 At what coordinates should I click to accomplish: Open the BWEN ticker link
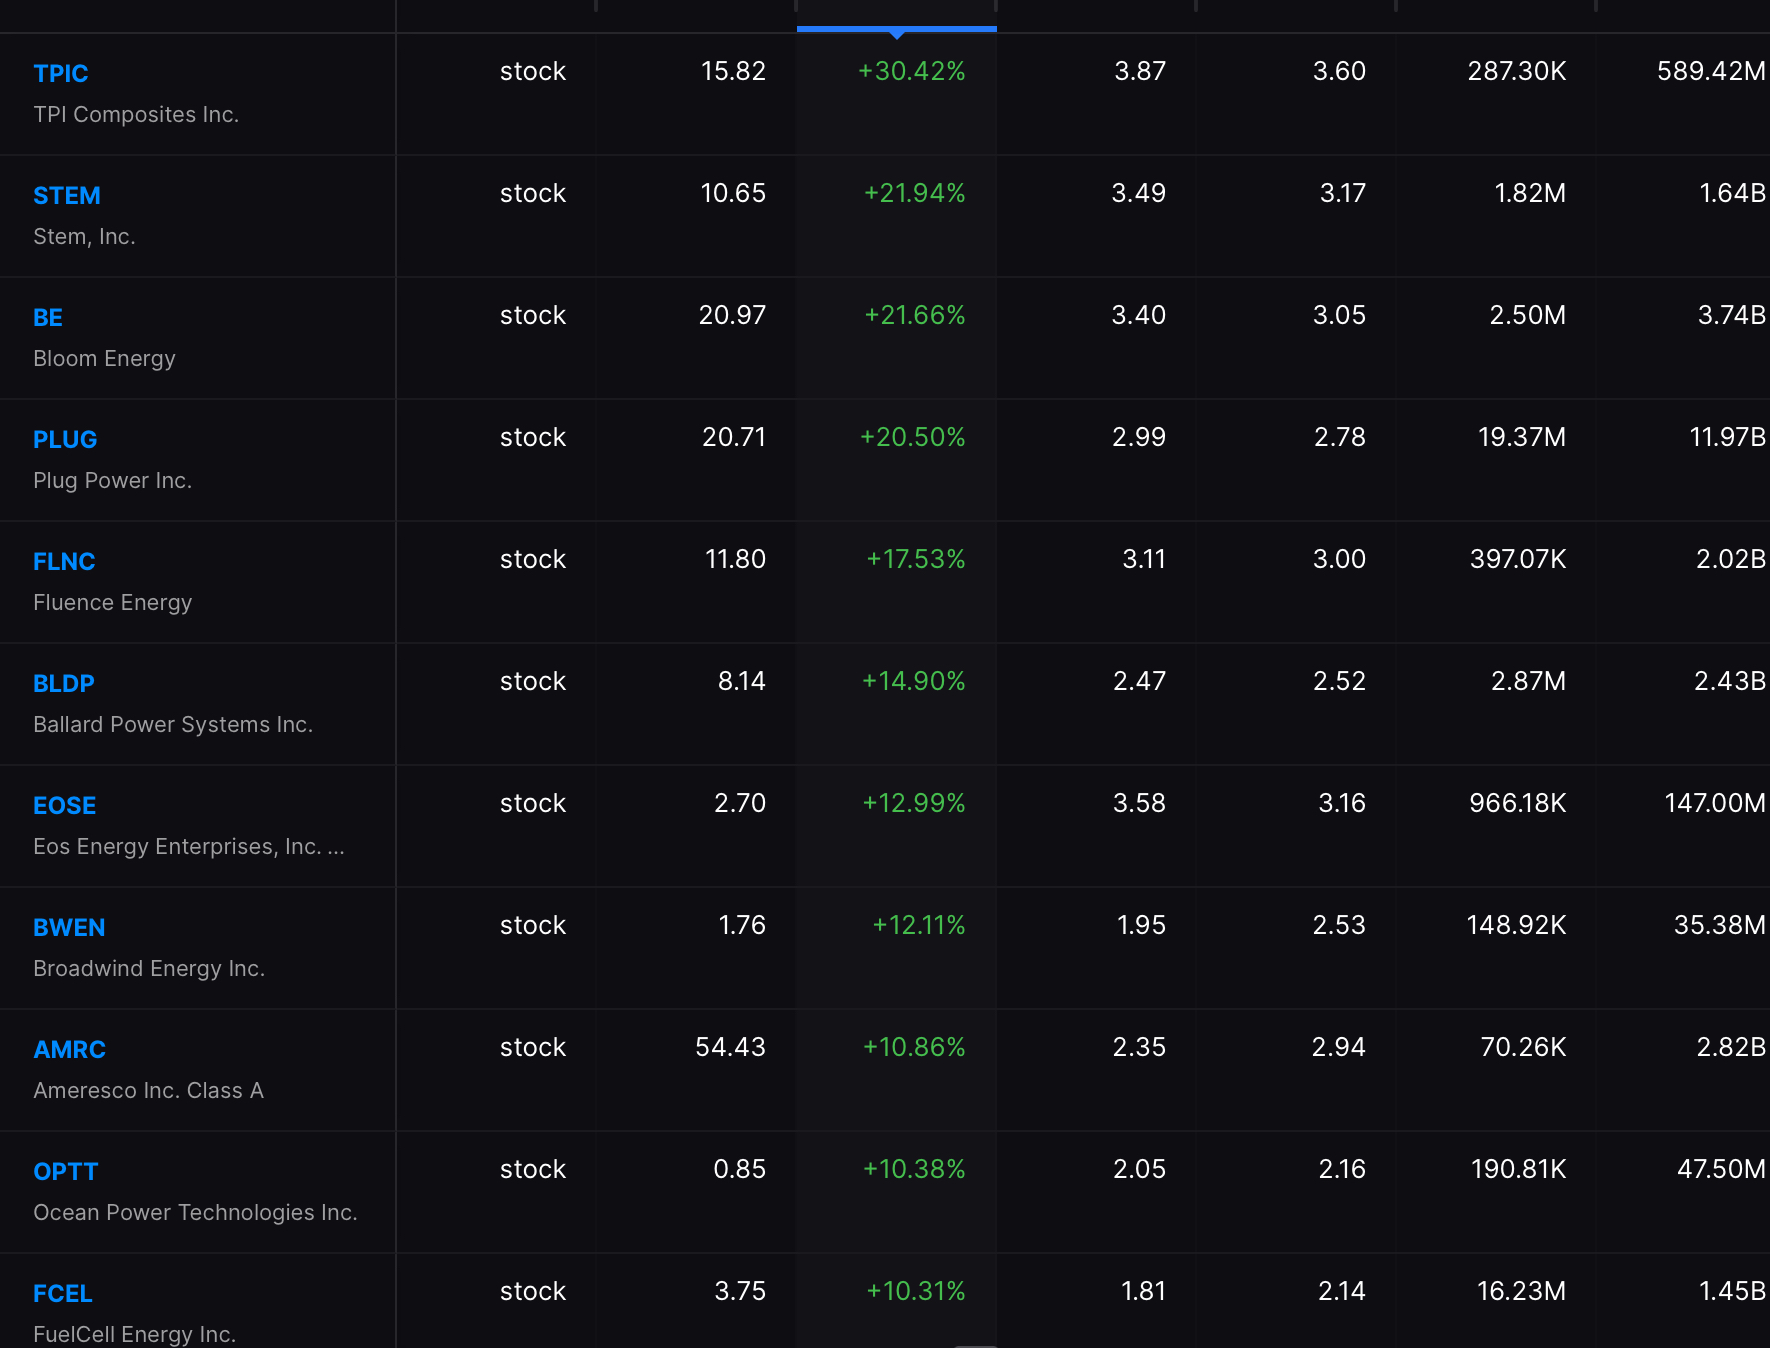[x=69, y=927]
